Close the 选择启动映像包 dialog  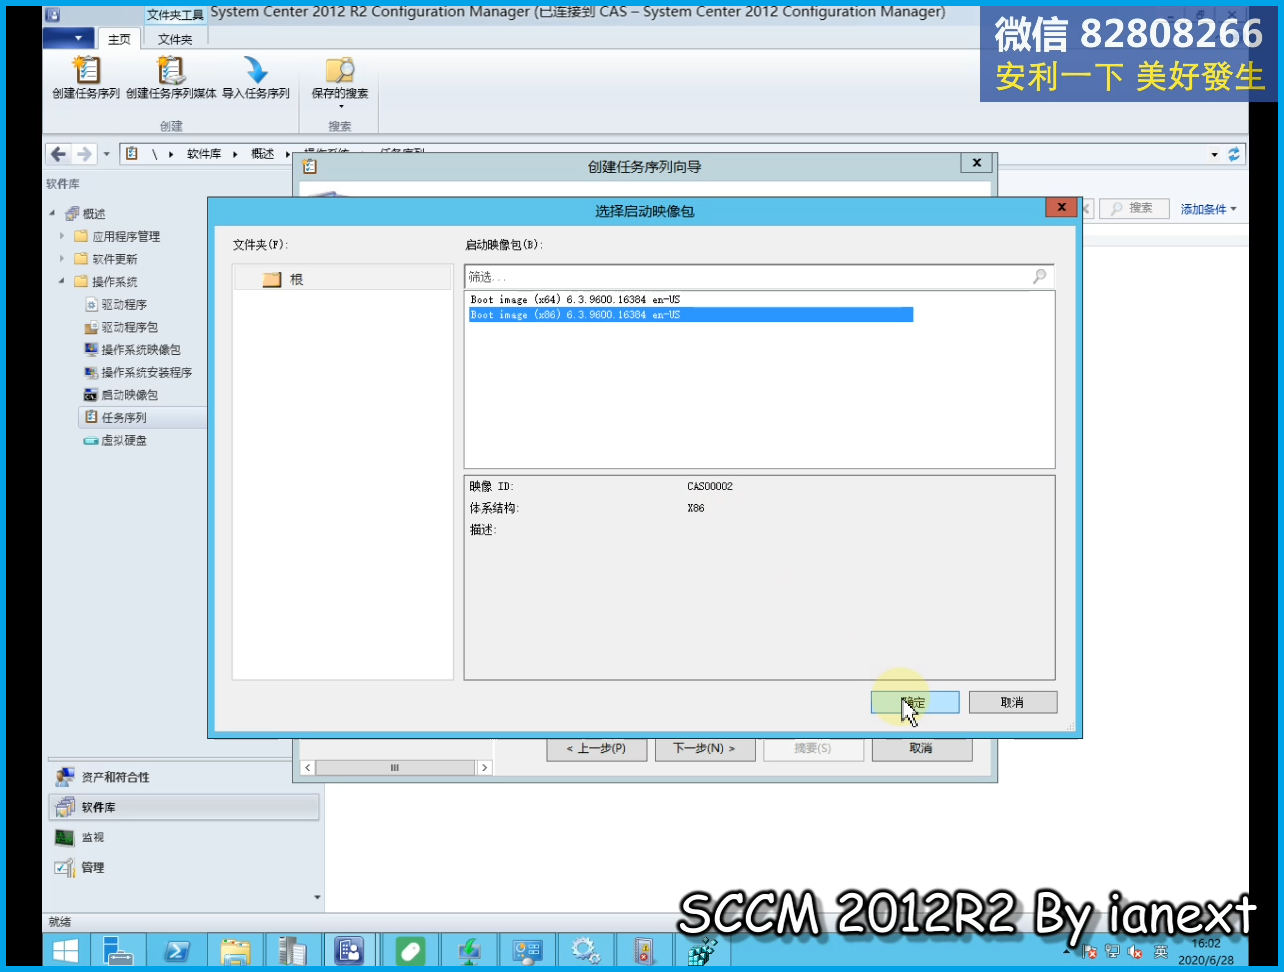1060,207
